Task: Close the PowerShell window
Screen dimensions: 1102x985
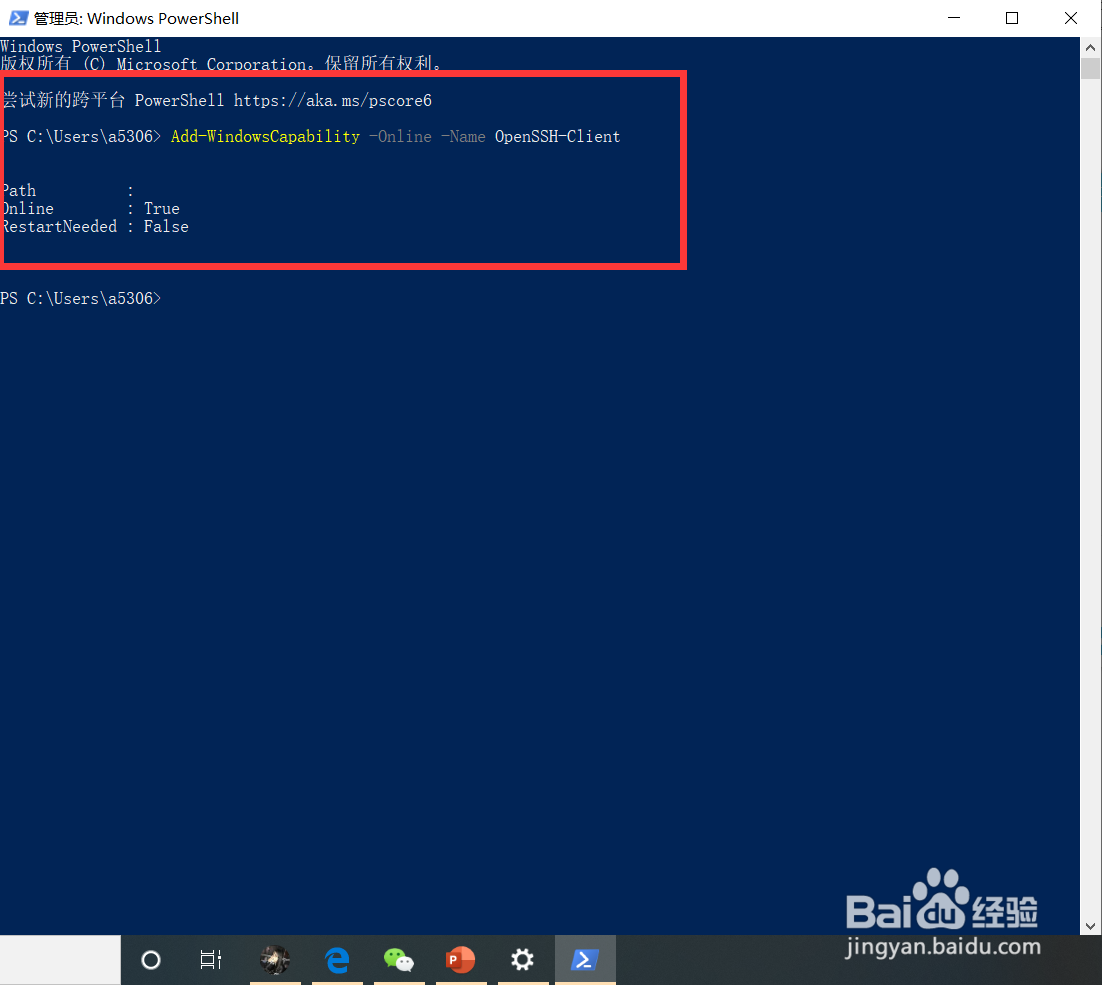Action: pyautogui.click(x=1070, y=18)
